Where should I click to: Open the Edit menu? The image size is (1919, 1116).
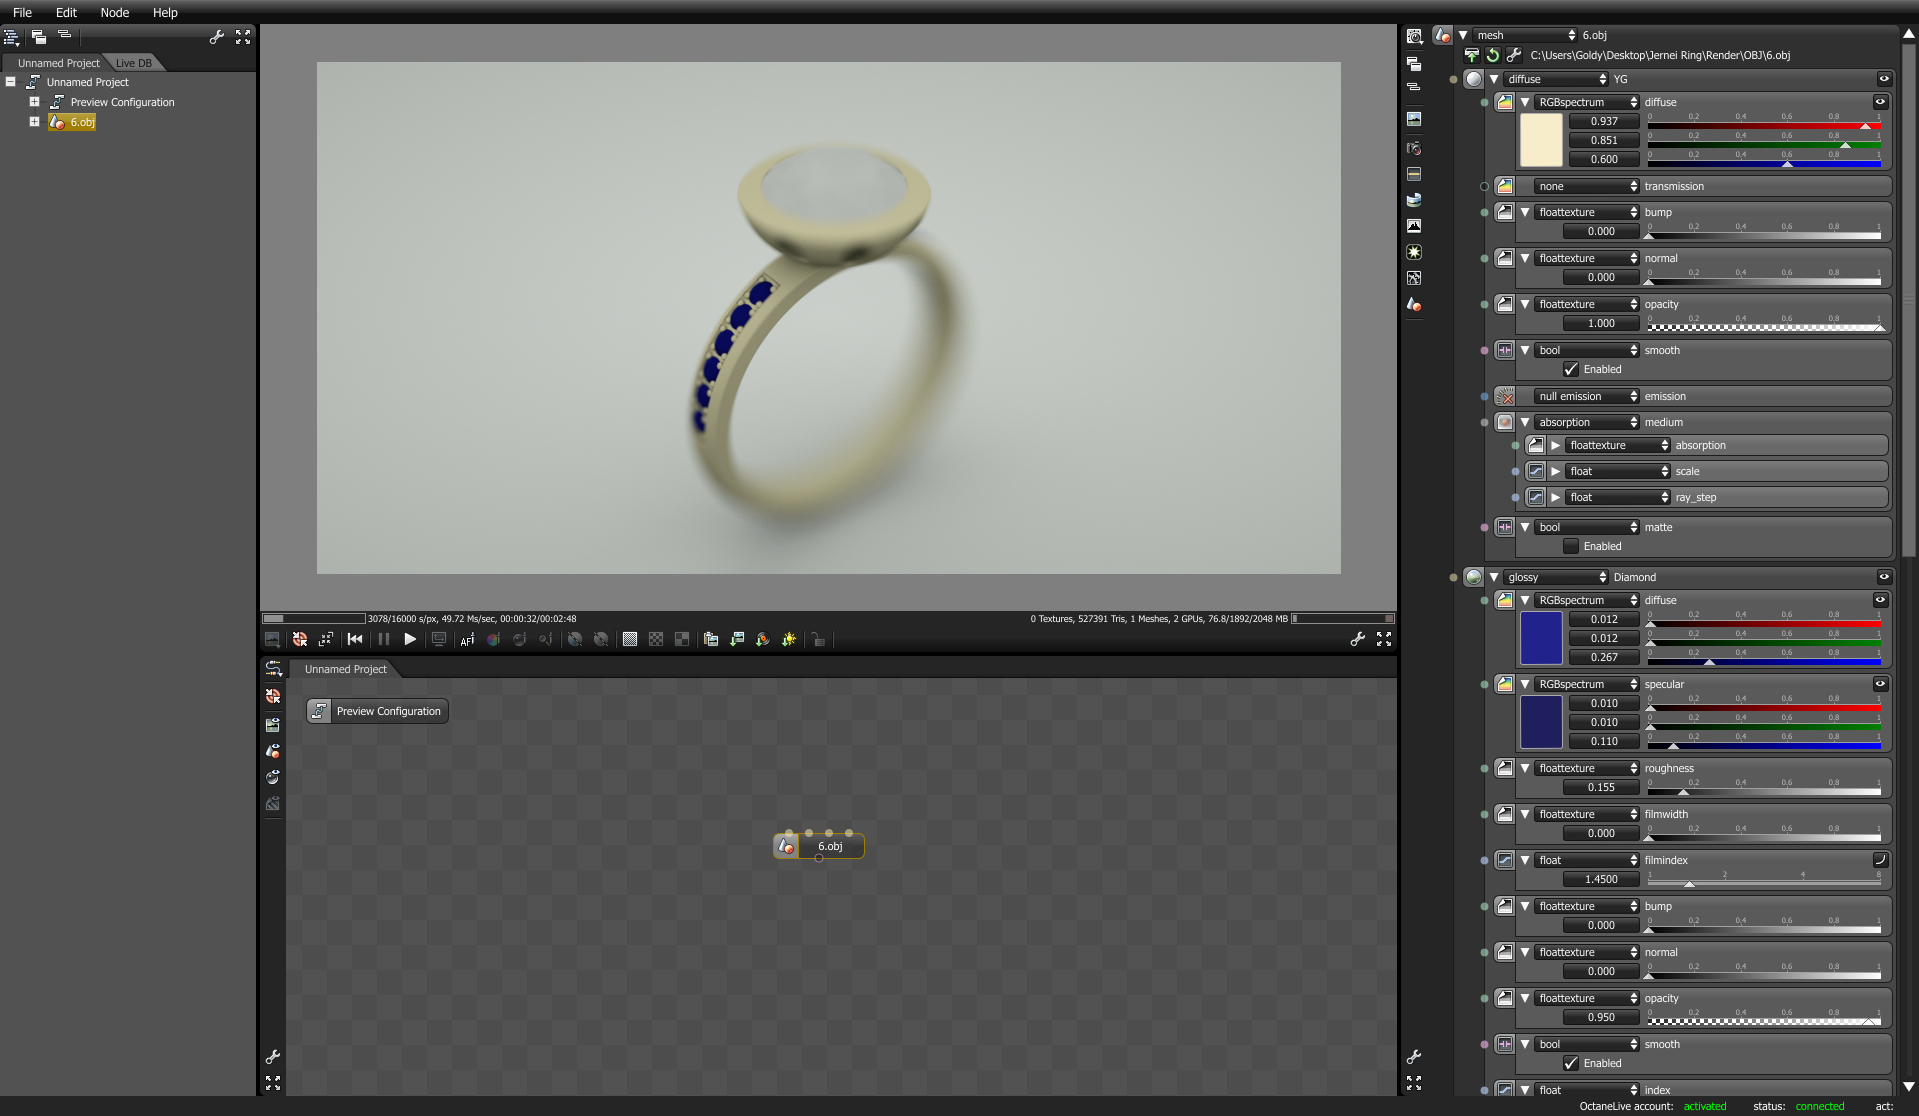tap(66, 13)
